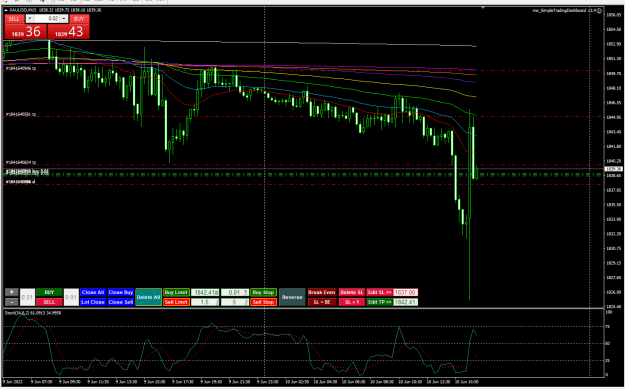Click the plus button in dashboard panel
625x389 pixels.
coord(12,292)
